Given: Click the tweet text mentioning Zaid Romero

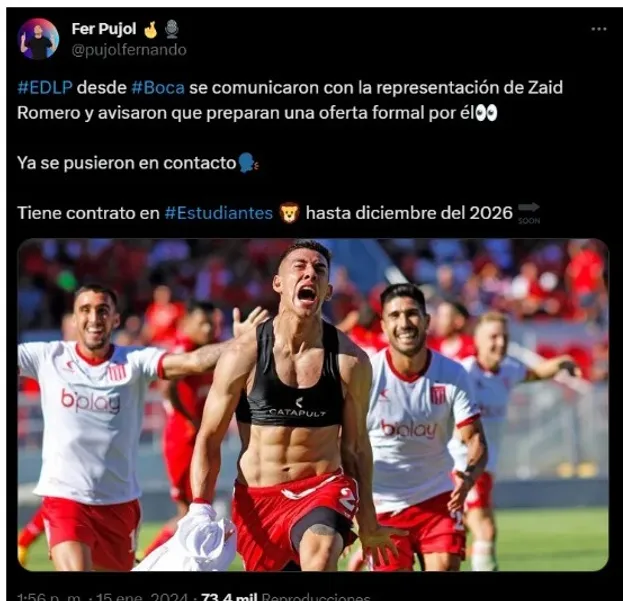Looking at the screenshot, I should click(290, 100).
